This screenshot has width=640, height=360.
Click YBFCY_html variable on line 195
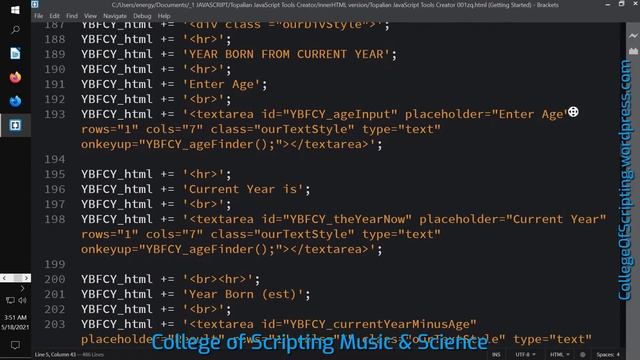[116, 174]
